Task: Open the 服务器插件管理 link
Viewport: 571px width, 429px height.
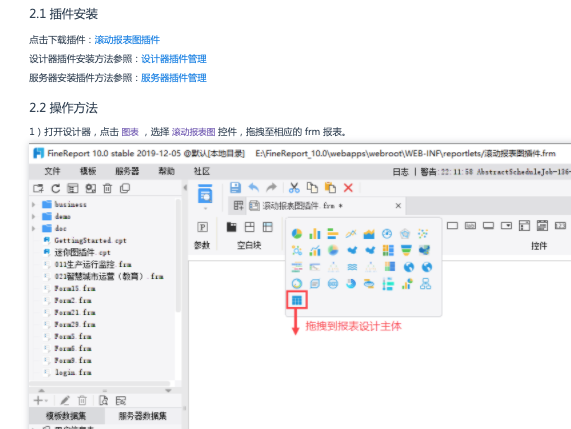Action: (x=174, y=78)
